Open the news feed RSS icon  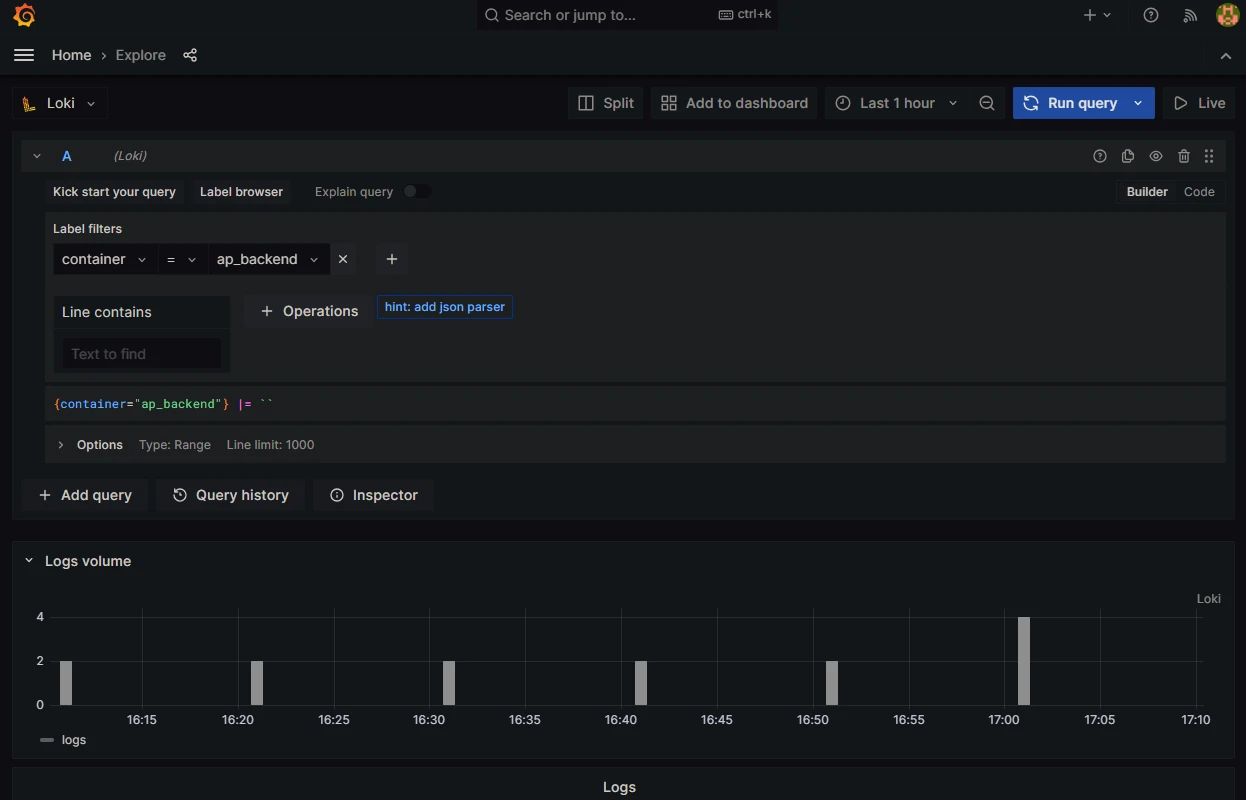coord(1189,15)
